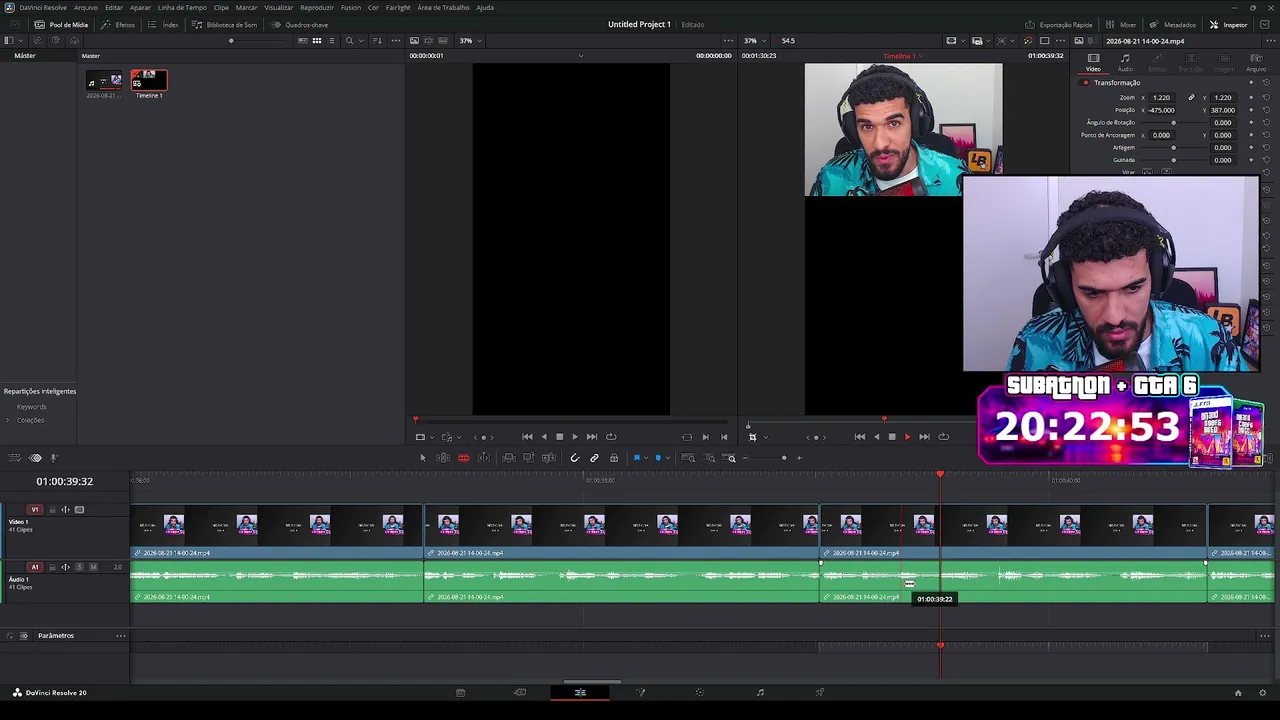
Task: Switch to the Arquivo inspector tab
Action: [1256, 63]
